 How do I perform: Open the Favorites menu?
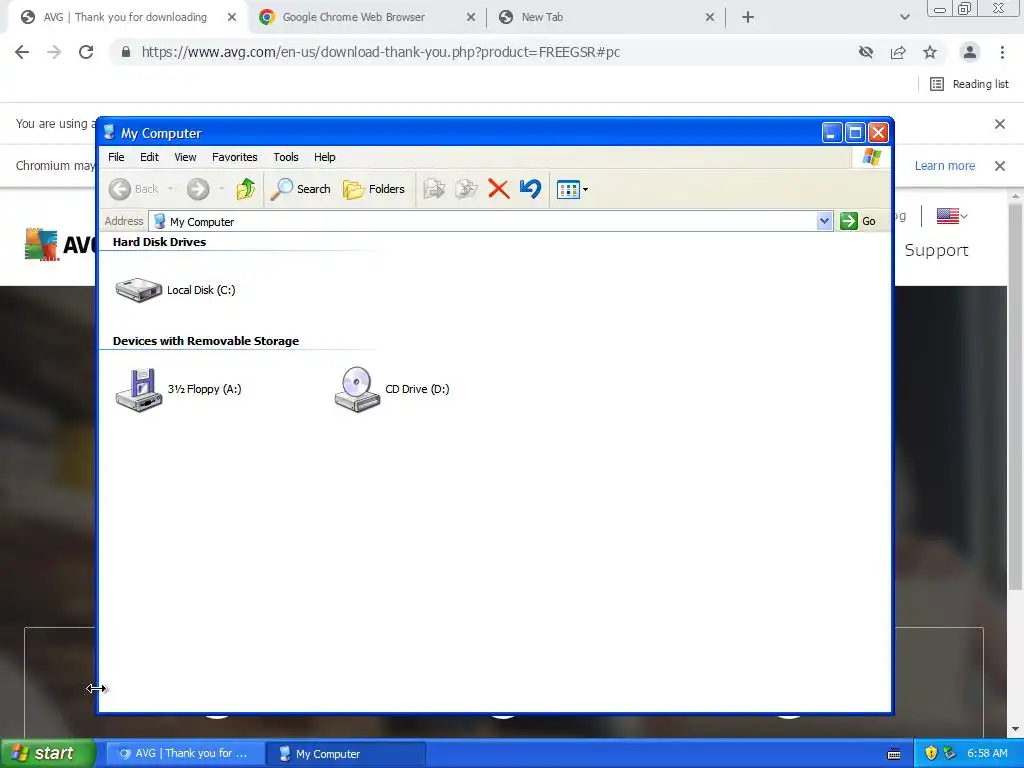click(234, 157)
